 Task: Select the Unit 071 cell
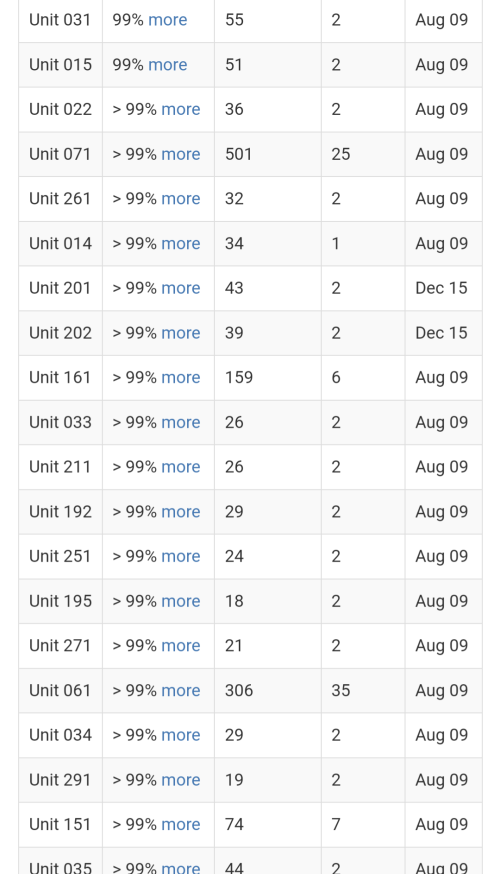tap(61, 154)
